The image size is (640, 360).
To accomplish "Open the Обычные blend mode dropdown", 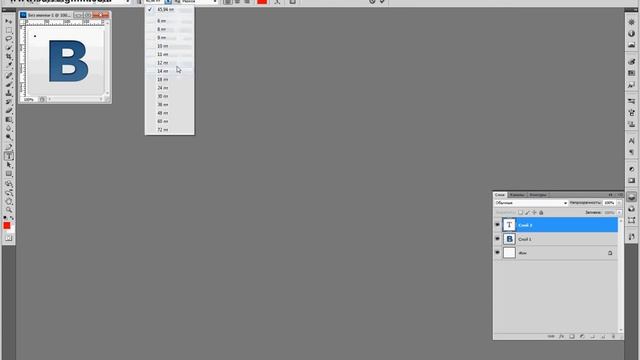I will pyautogui.click(x=531, y=203).
